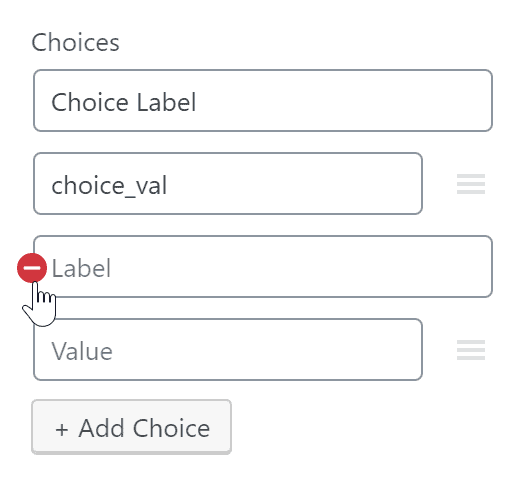Place cursor in first choice's value input
This screenshot has height=489, width=523.
(x=228, y=183)
